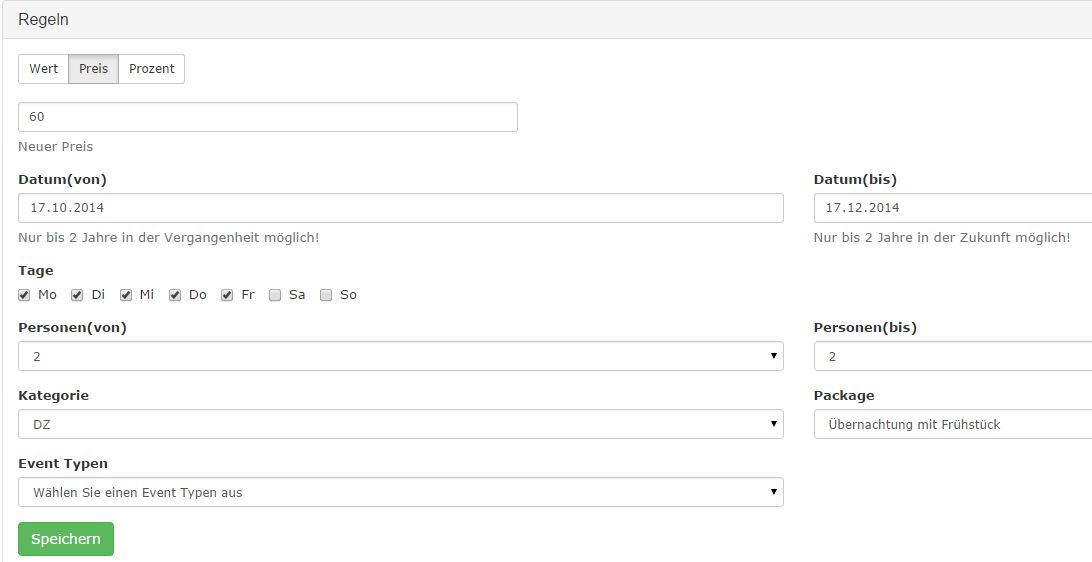Screen dimensions: 1092x562
Task: Switch to the Prozent tab
Action: click(151, 69)
